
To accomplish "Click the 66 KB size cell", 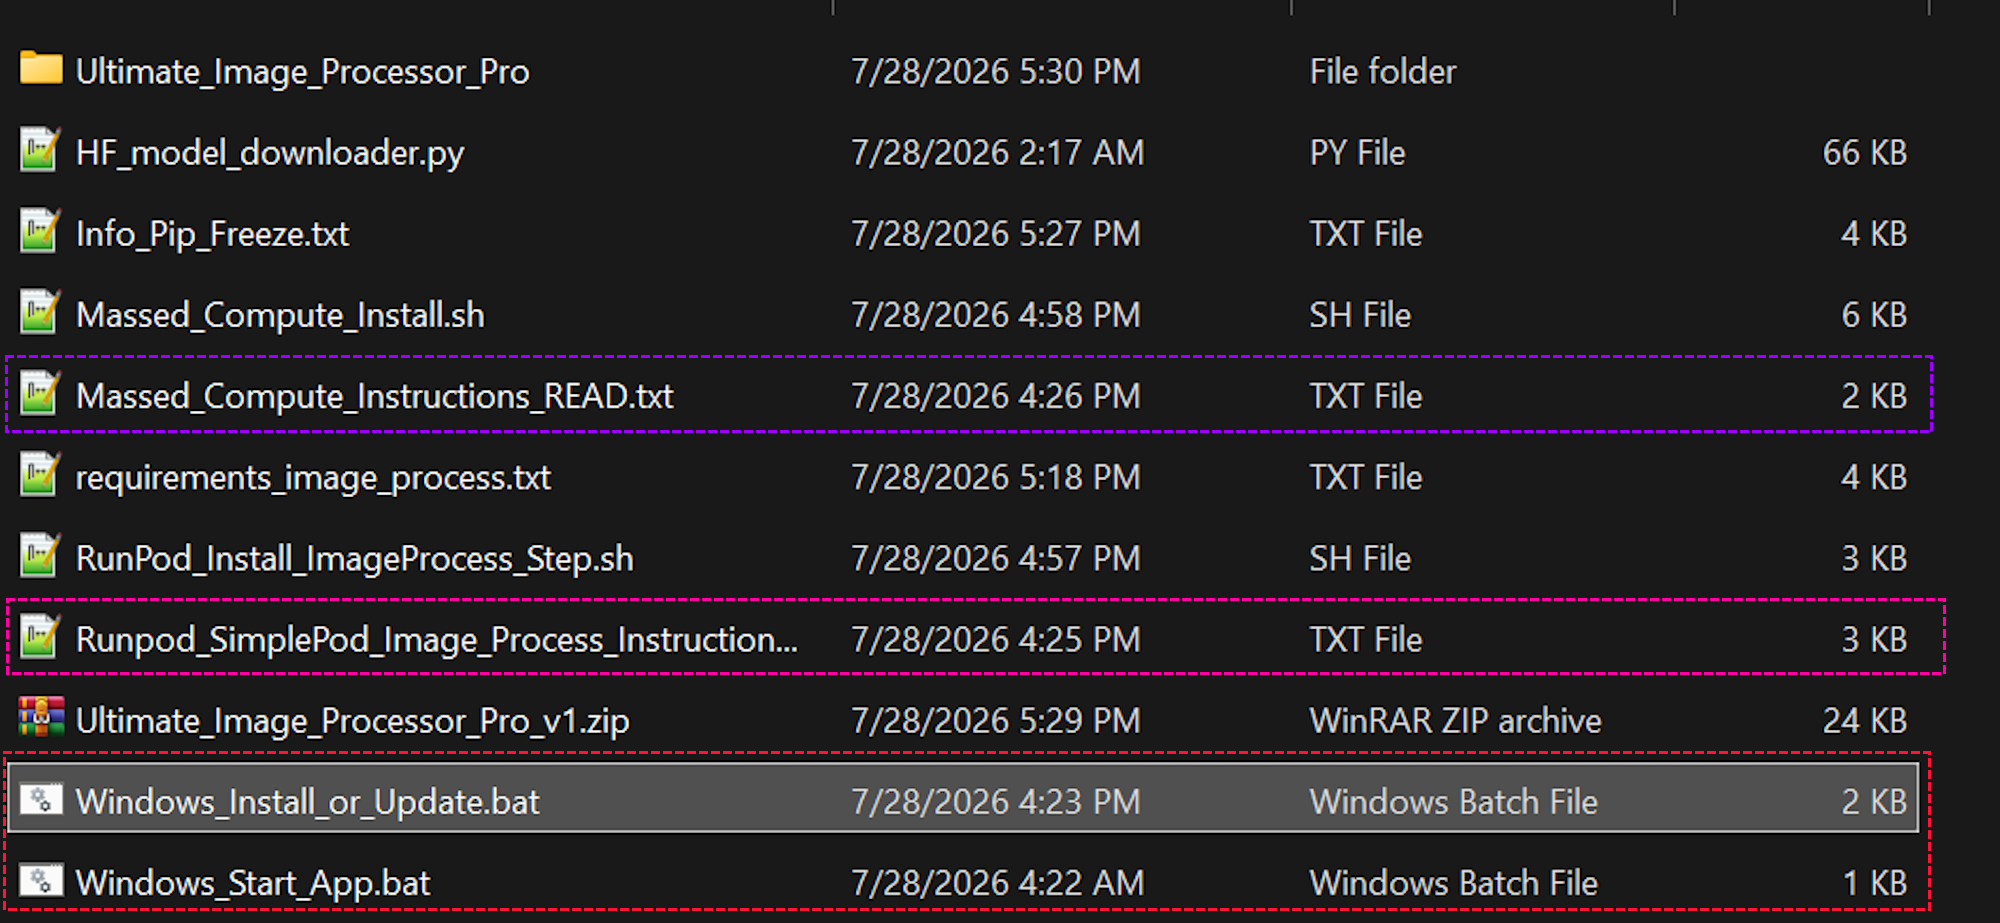I will (x=1864, y=153).
